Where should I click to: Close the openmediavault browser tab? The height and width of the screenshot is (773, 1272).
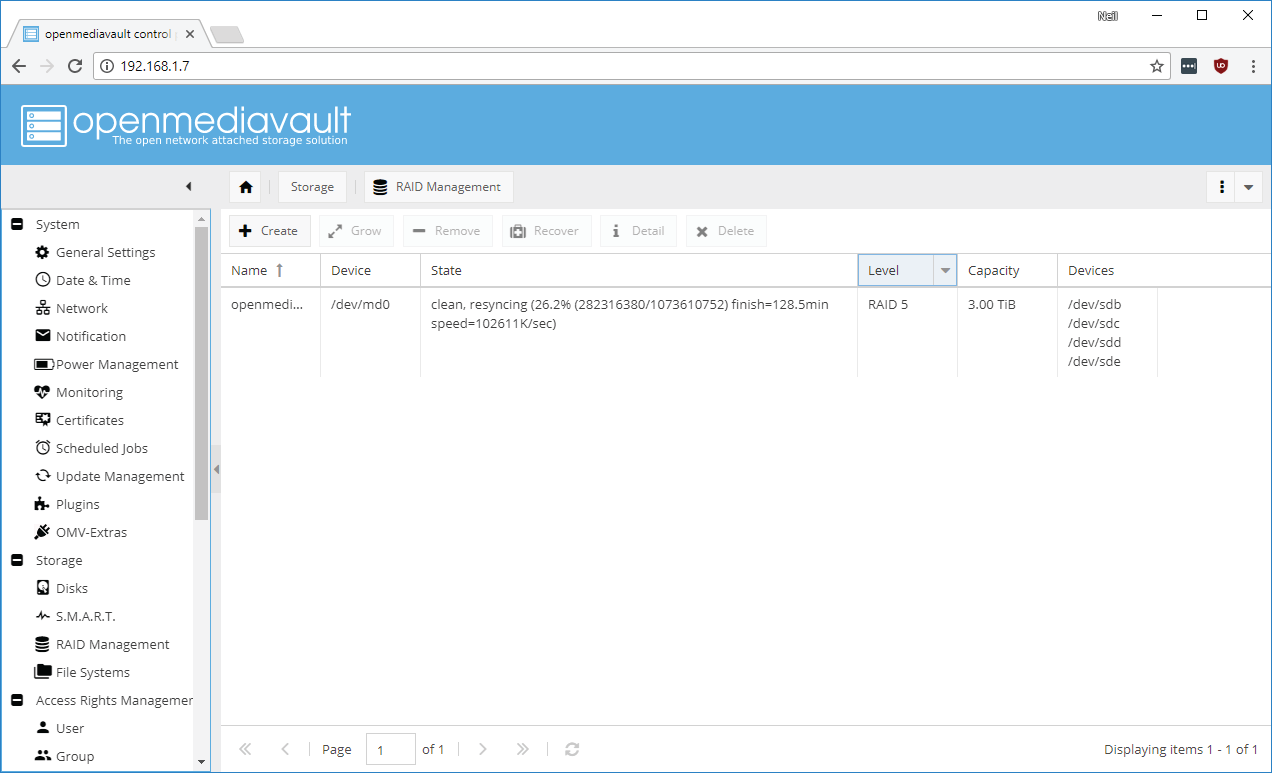coord(190,33)
